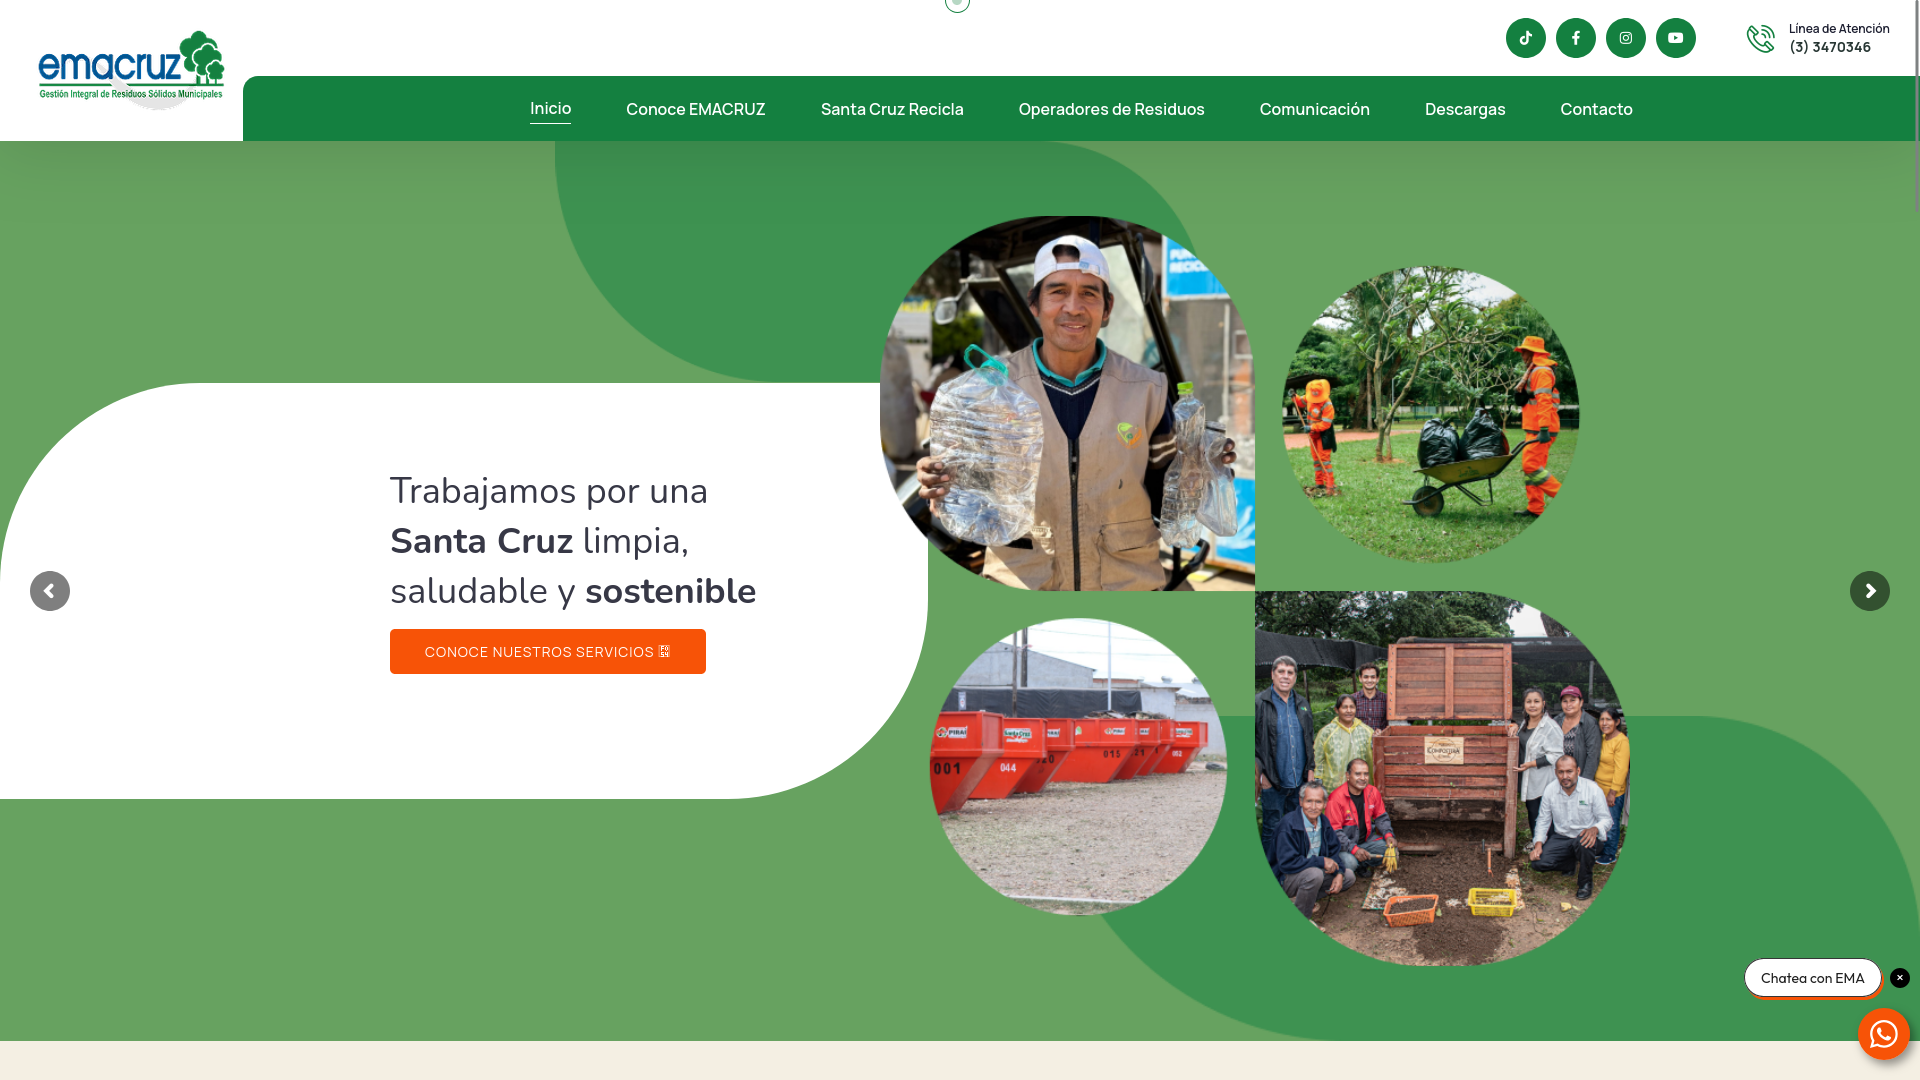Click the compost bin group photo

(x=1442, y=778)
